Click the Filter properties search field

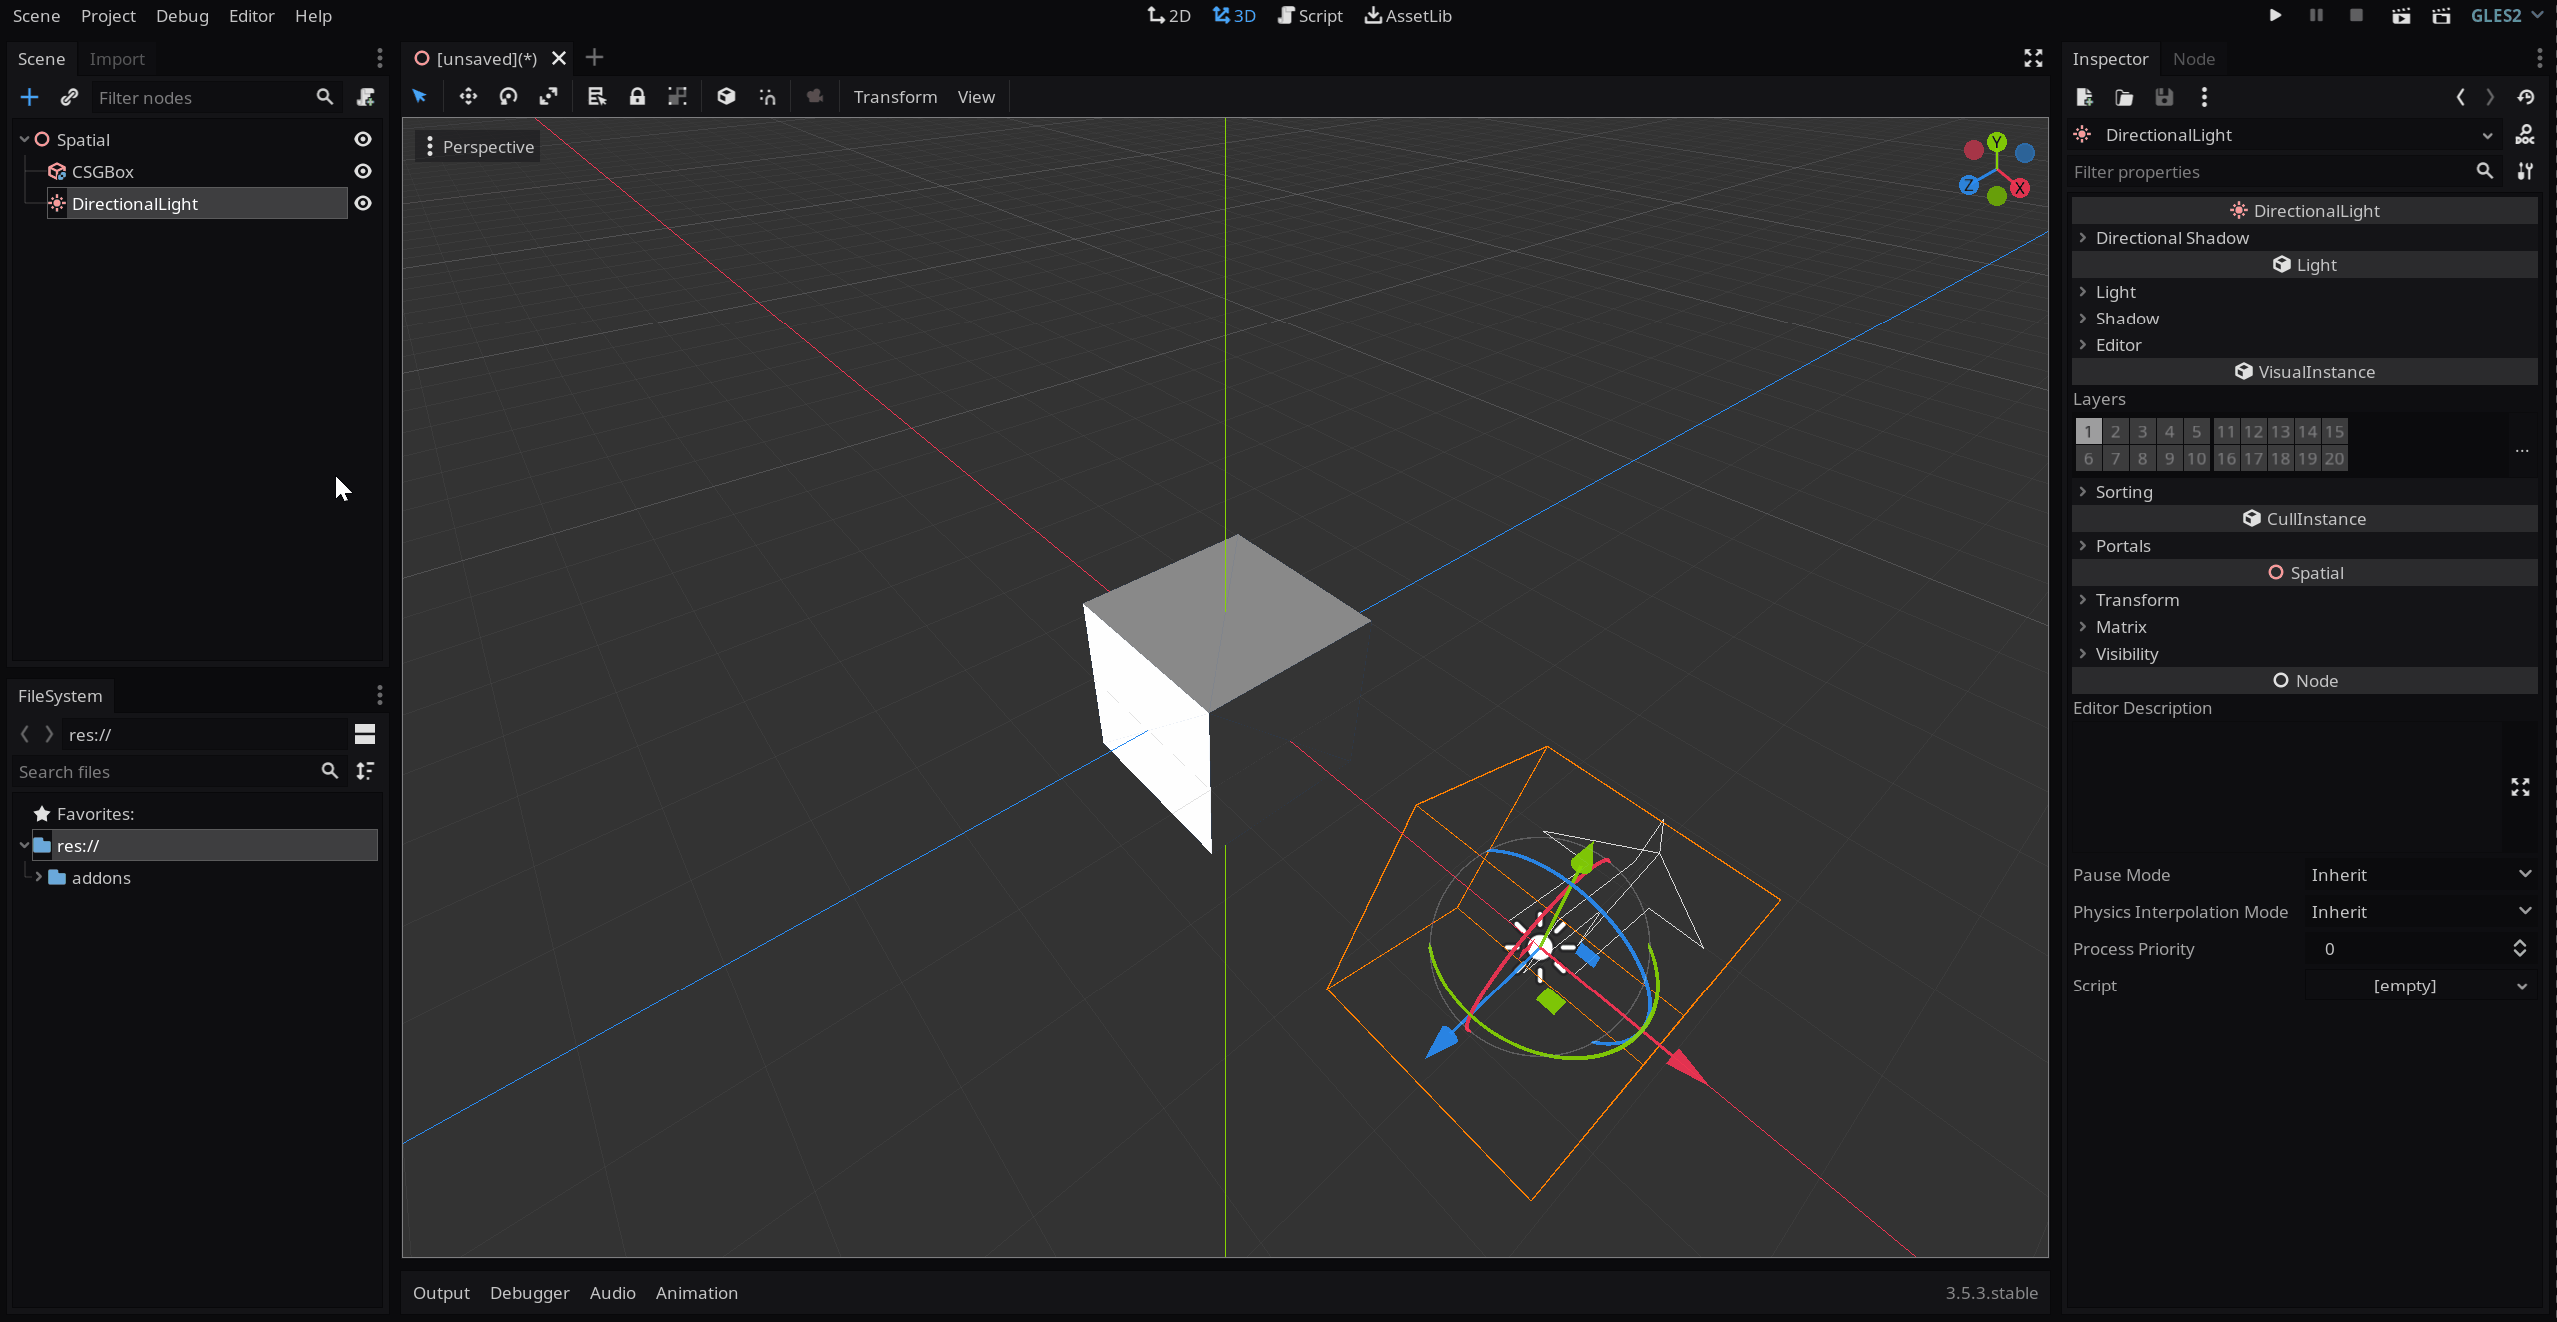[2270, 172]
